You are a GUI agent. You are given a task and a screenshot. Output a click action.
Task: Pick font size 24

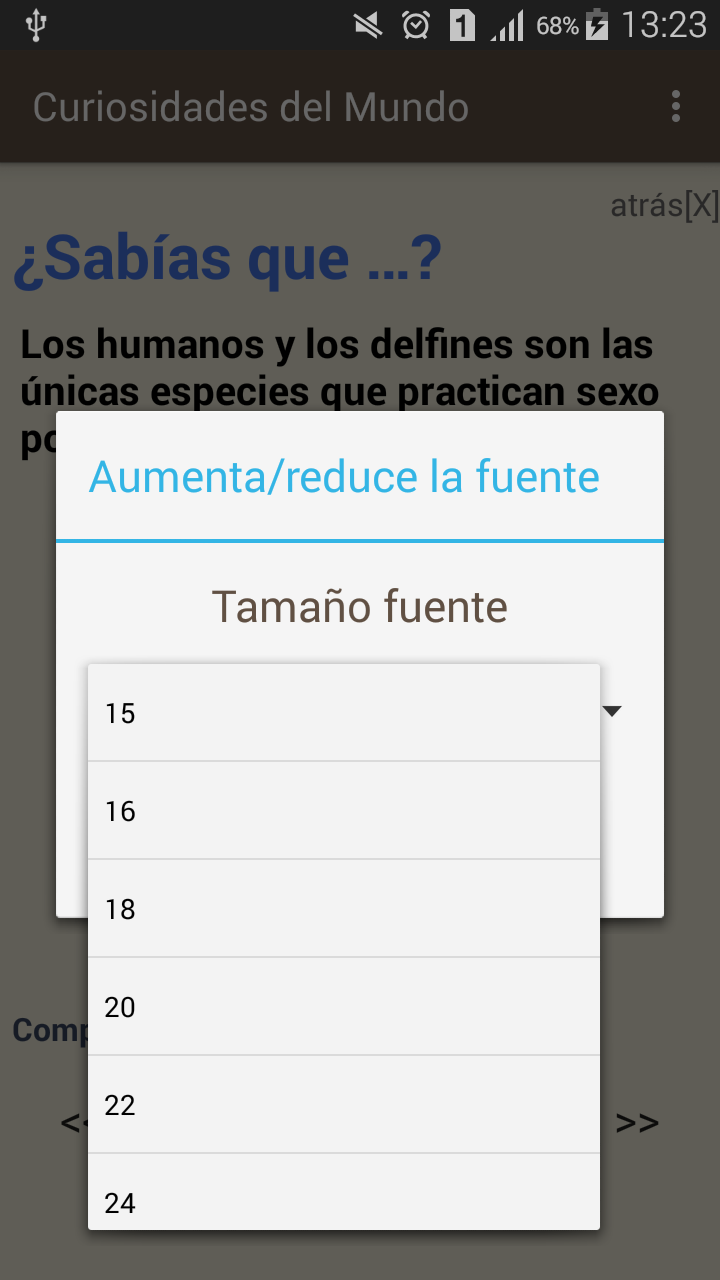[x=344, y=1192]
